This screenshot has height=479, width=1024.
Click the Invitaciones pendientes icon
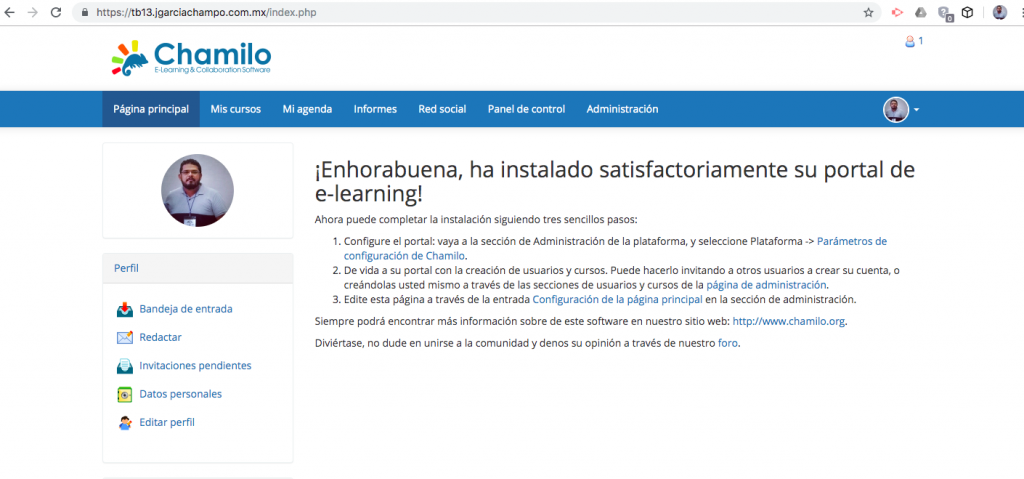(x=125, y=366)
